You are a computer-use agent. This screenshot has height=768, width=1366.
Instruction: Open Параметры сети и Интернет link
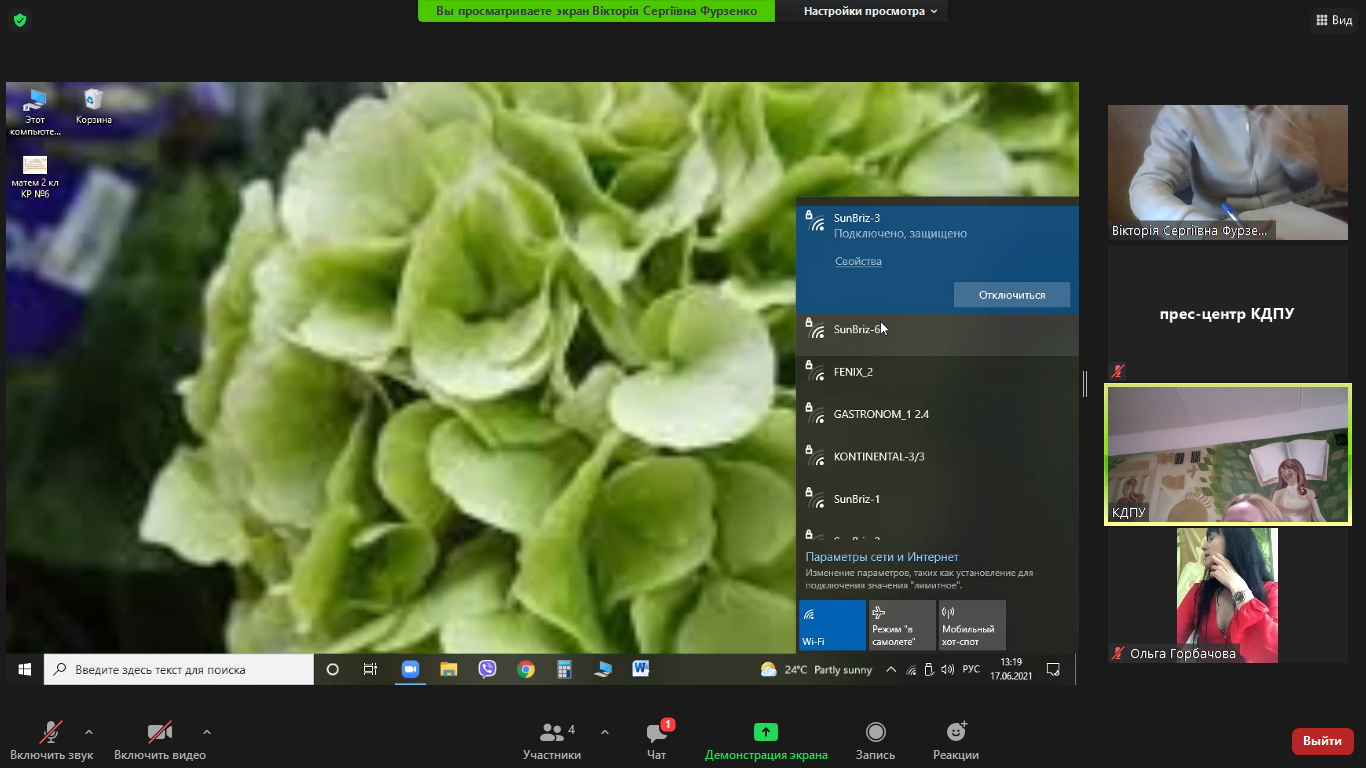pyautogui.click(x=882, y=557)
